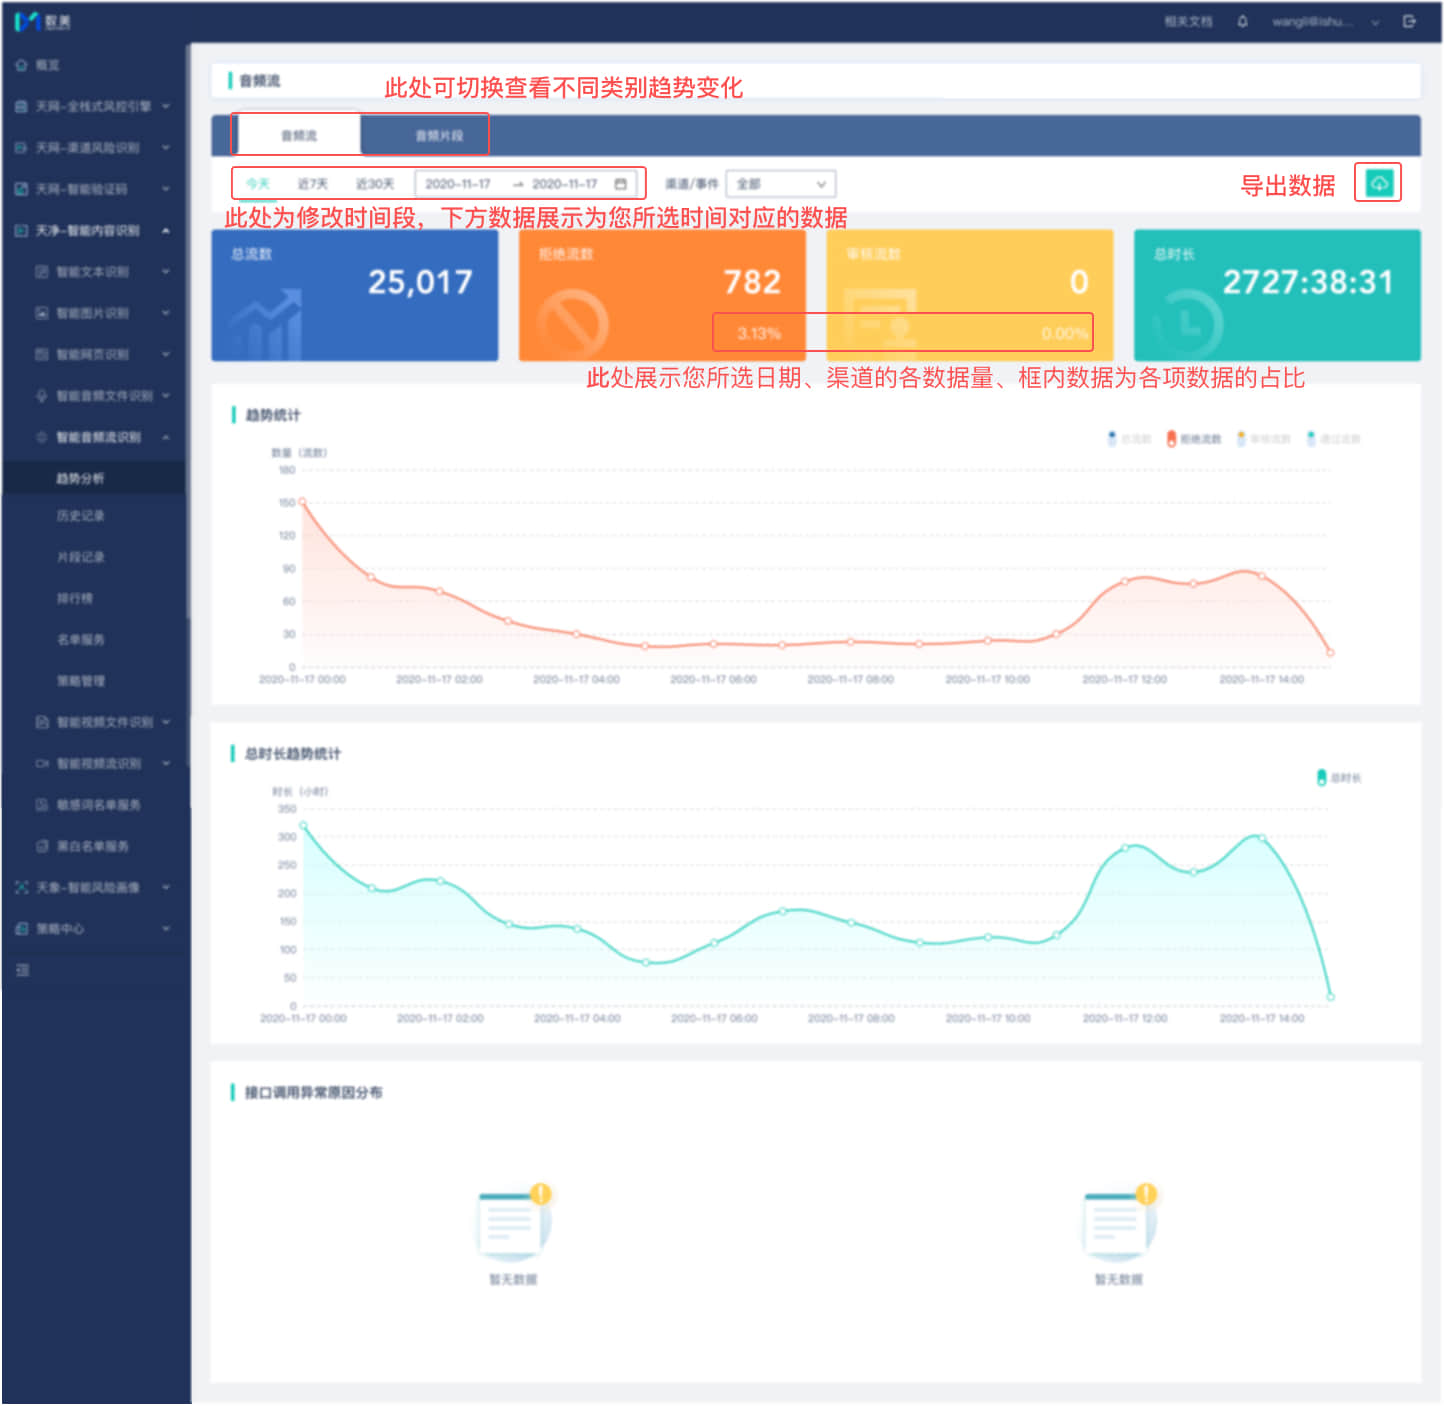Open the 渠道/事件 dropdown showing 全部
This screenshot has height=1406, width=1444.
pos(780,184)
